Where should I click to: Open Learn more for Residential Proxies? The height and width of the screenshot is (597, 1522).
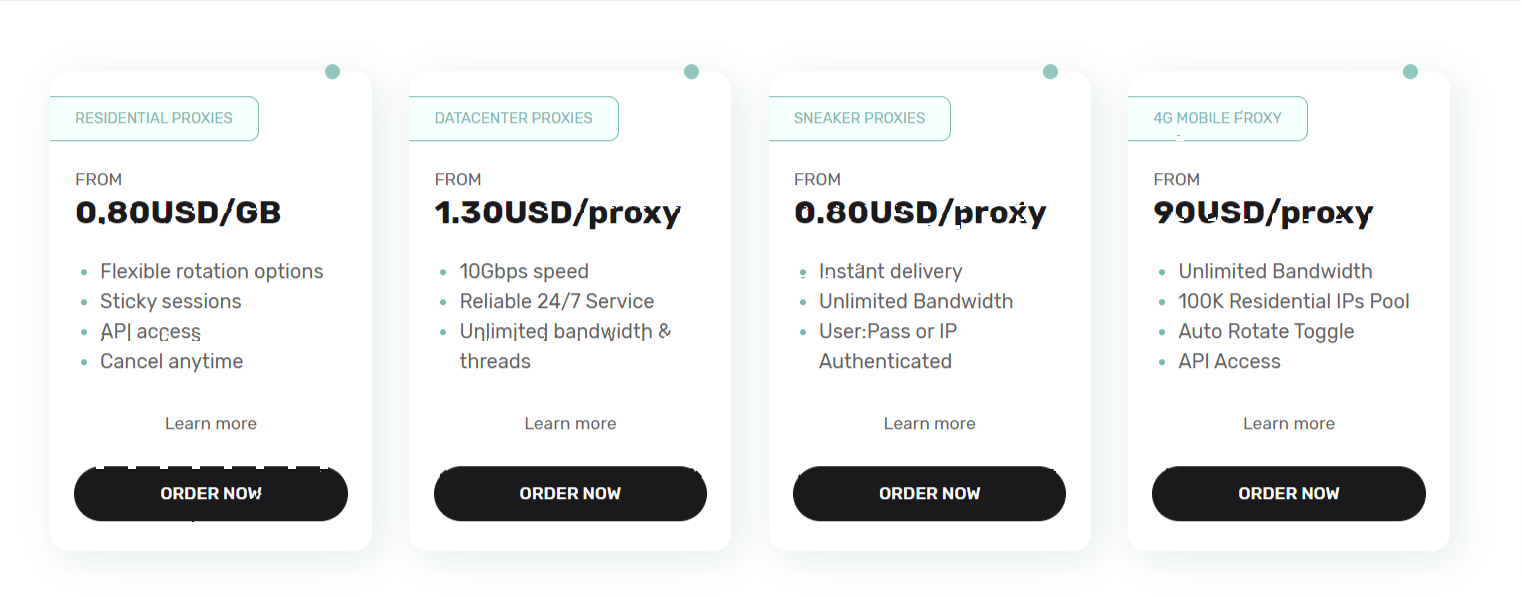(x=211, y=424)
